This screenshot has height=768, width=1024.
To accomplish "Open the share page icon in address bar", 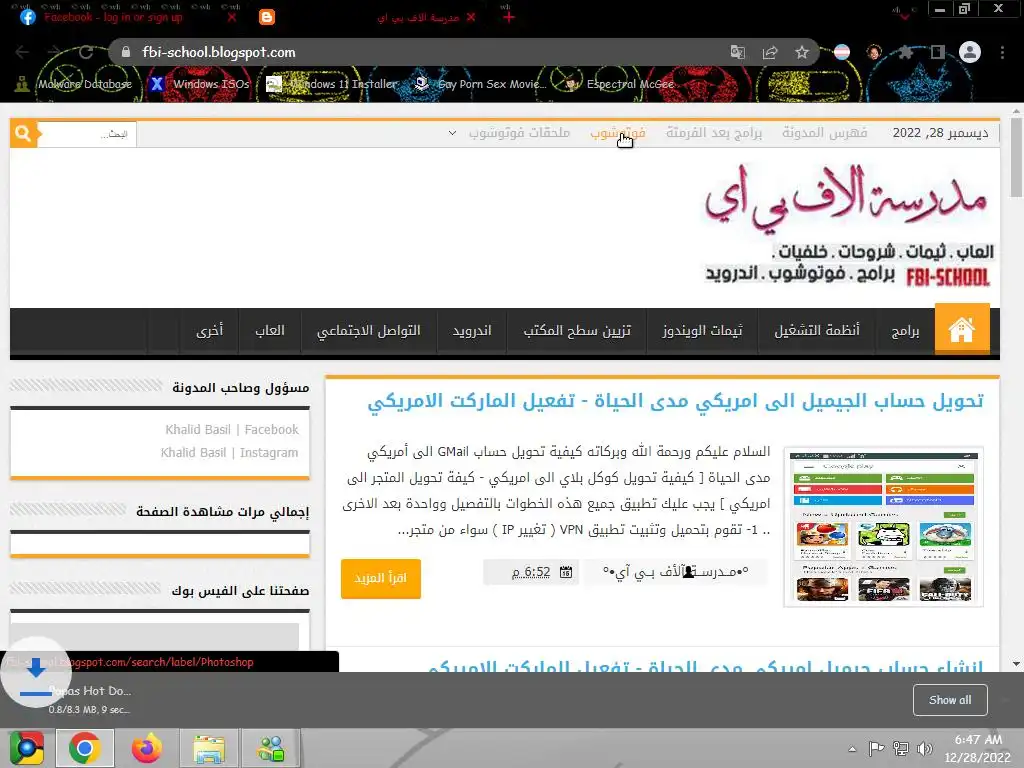I will click(770, 52).
